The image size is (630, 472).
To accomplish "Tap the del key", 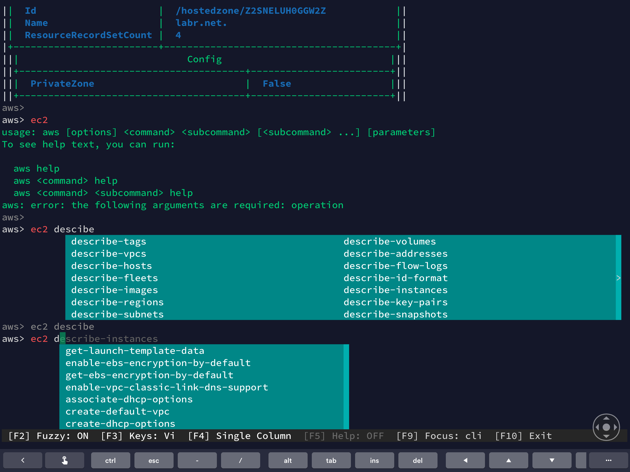I will tap(417, 460).
